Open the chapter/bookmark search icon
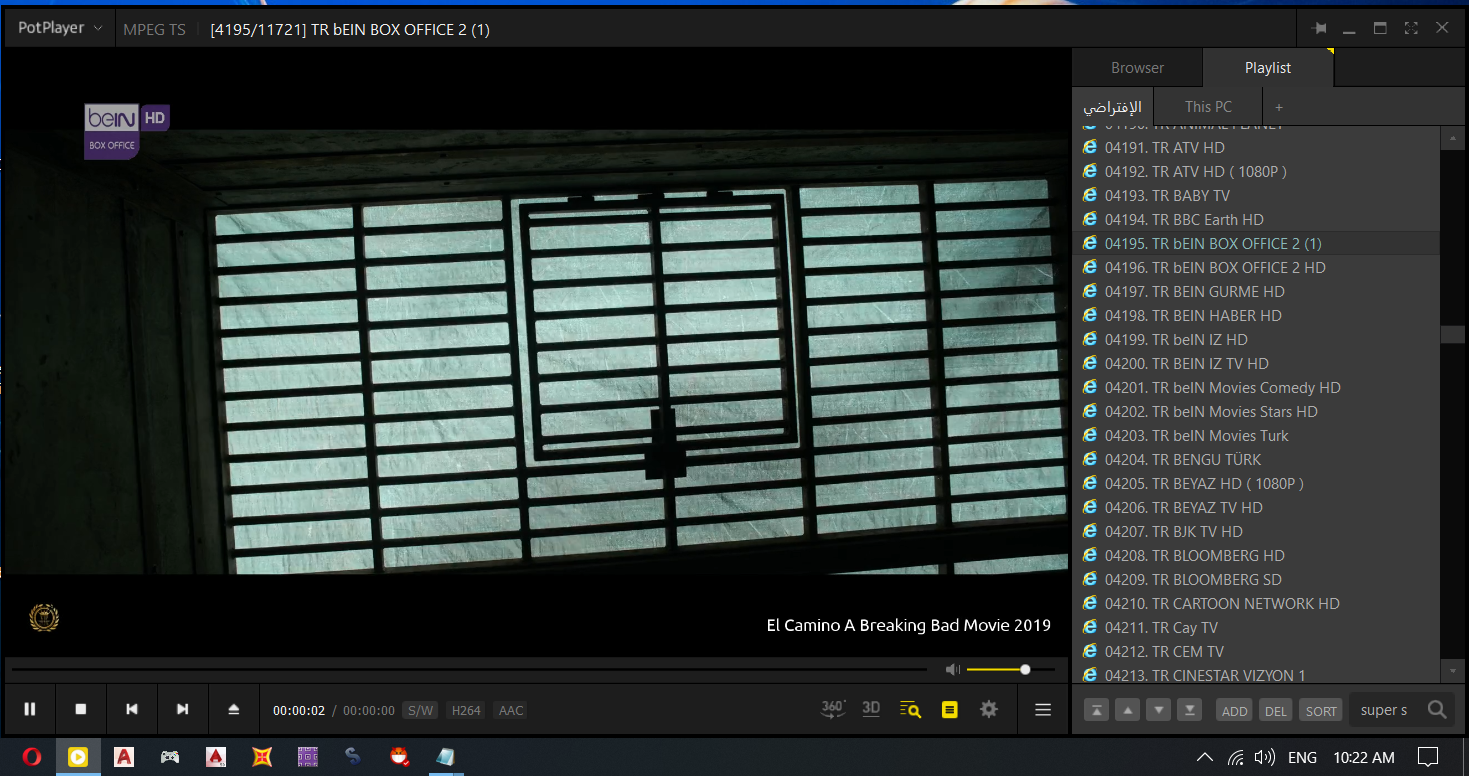This screenshot has height=776, width=1469. 910,709
